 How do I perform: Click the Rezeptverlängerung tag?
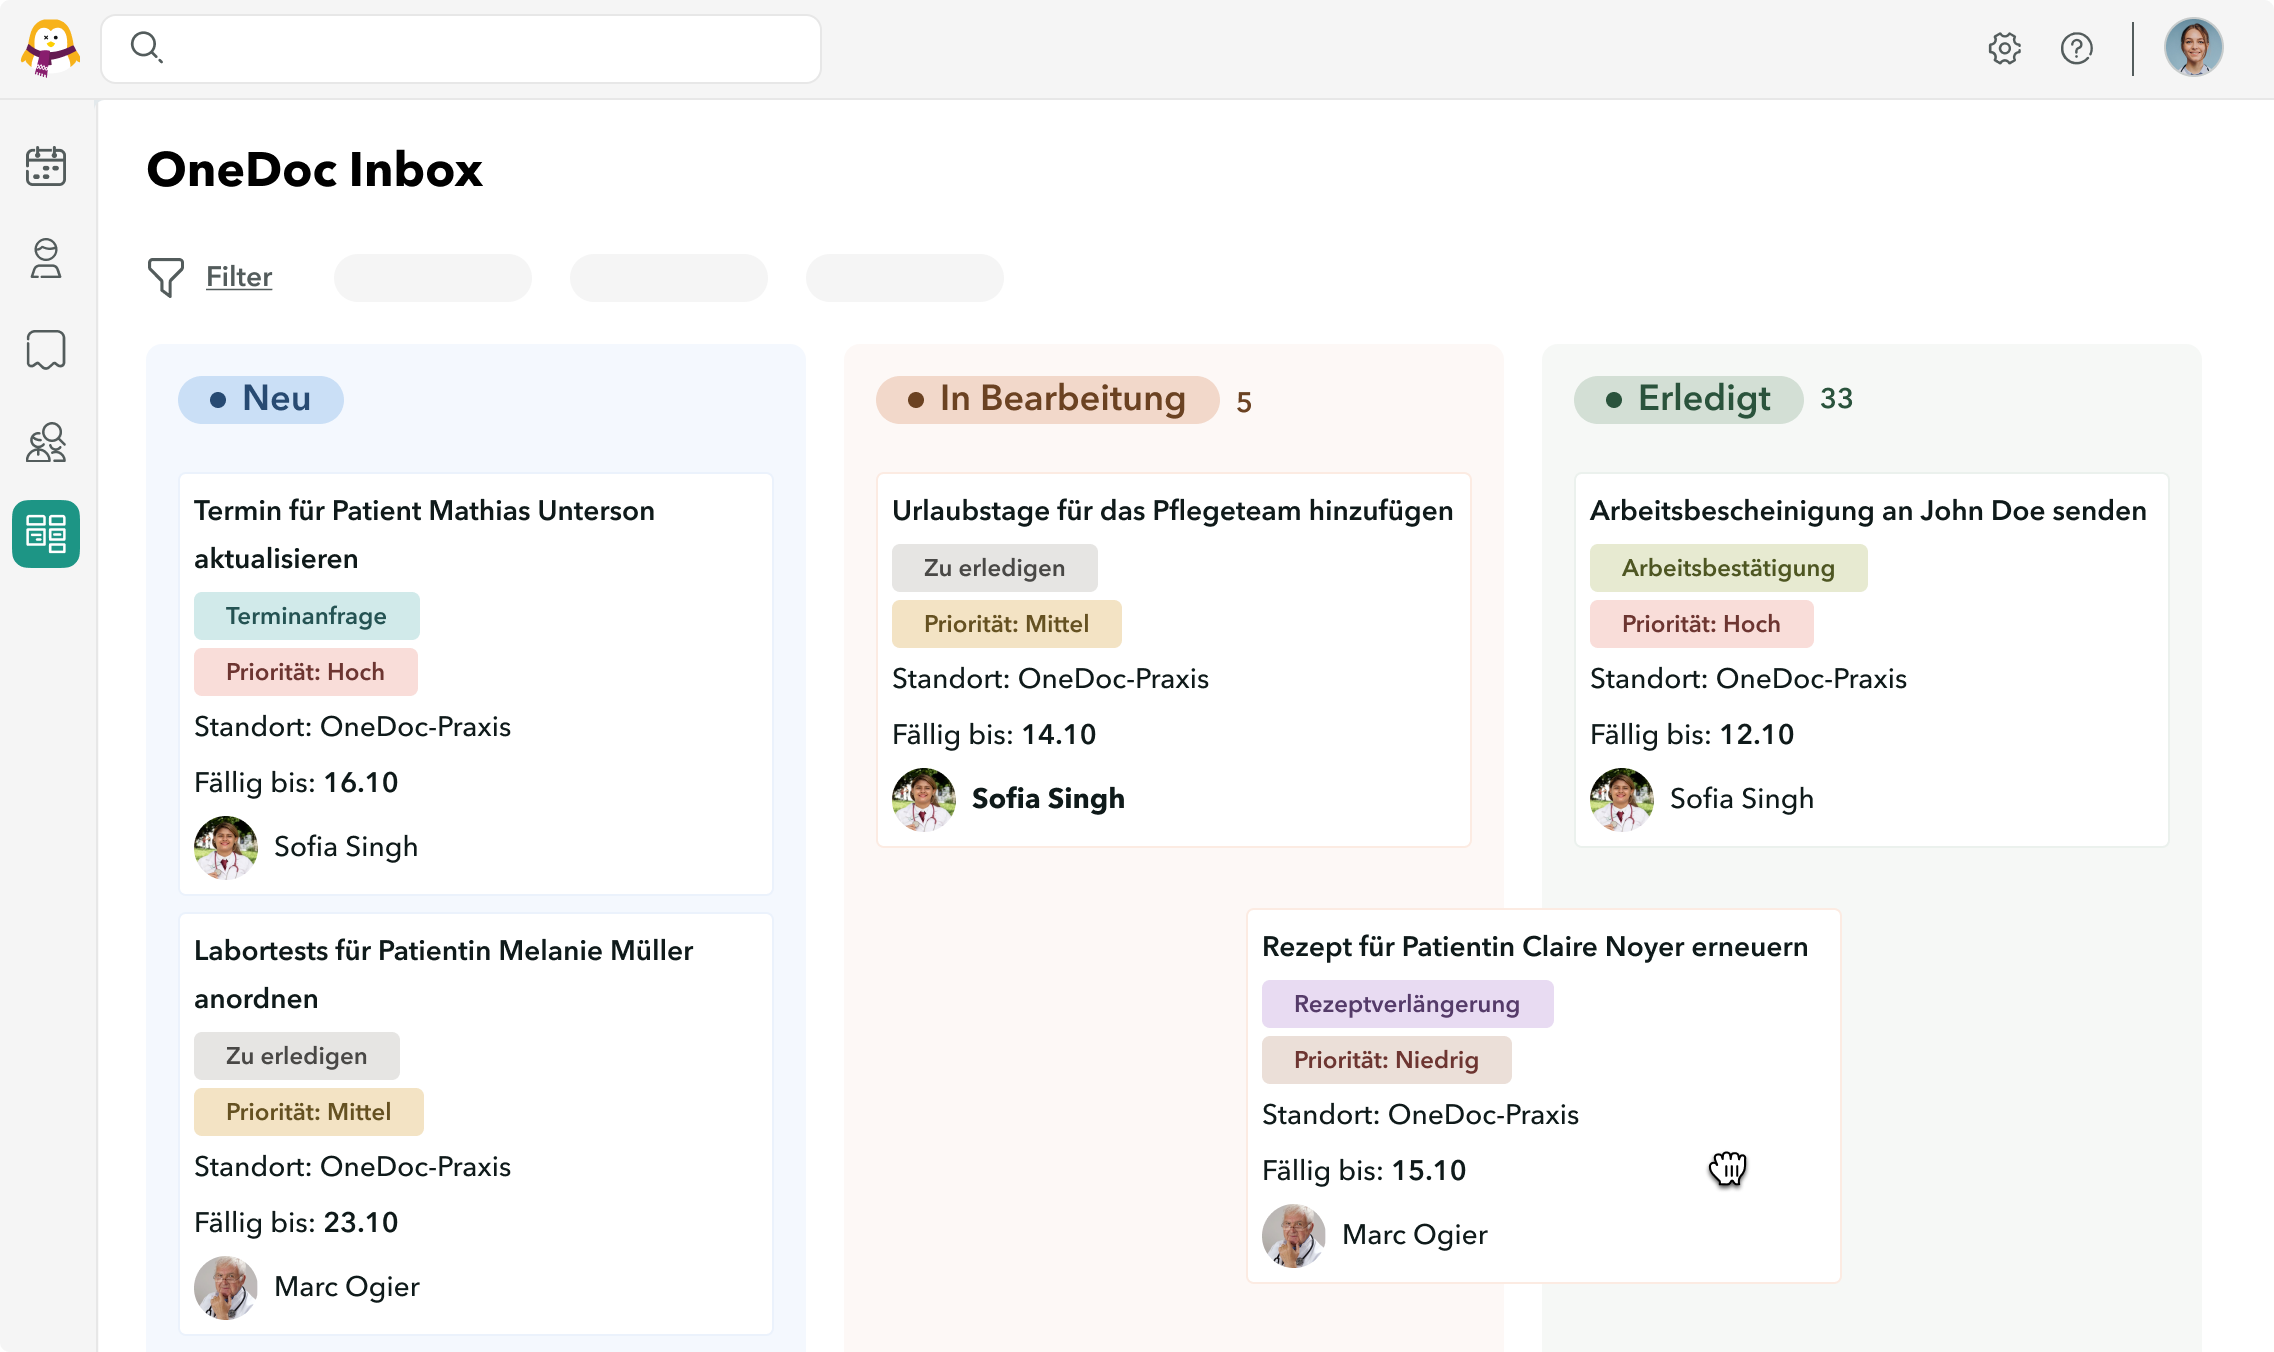1408,1004
